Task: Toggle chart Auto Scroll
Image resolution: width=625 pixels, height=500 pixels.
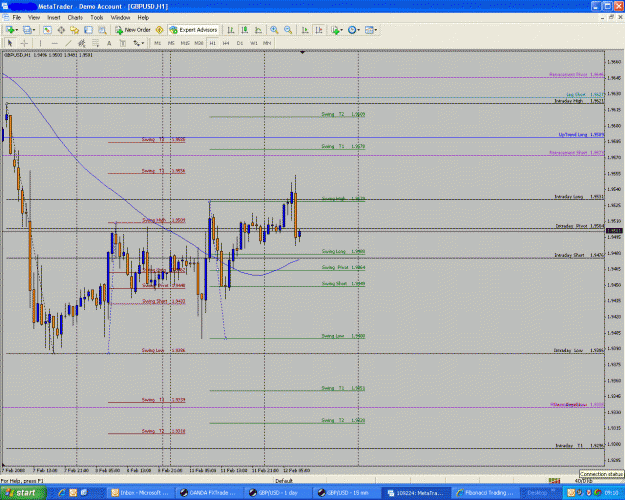Action: pyautogui.click(x=305, y=30)
